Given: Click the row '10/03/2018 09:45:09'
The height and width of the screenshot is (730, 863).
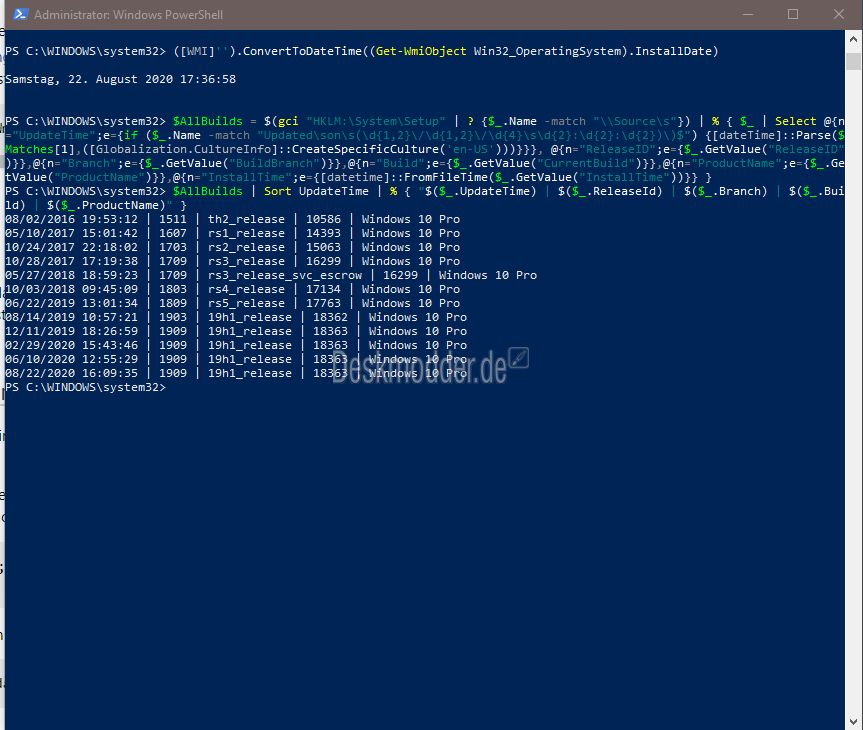Looking at the screenshot, I should tap(232, 290).
